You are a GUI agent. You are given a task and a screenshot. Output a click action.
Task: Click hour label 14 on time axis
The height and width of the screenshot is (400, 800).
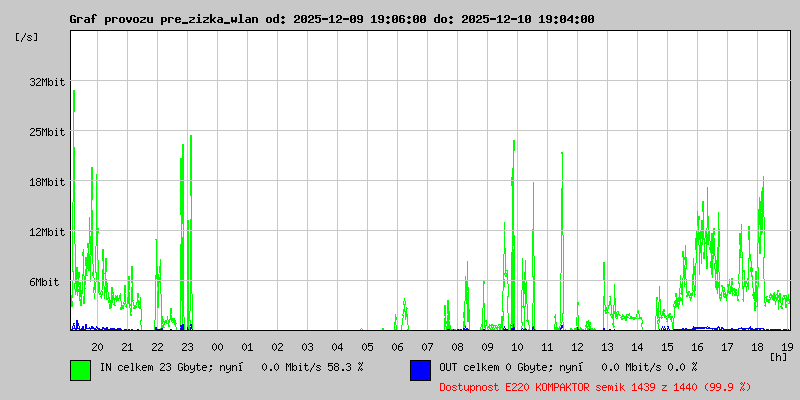(637, 347)
